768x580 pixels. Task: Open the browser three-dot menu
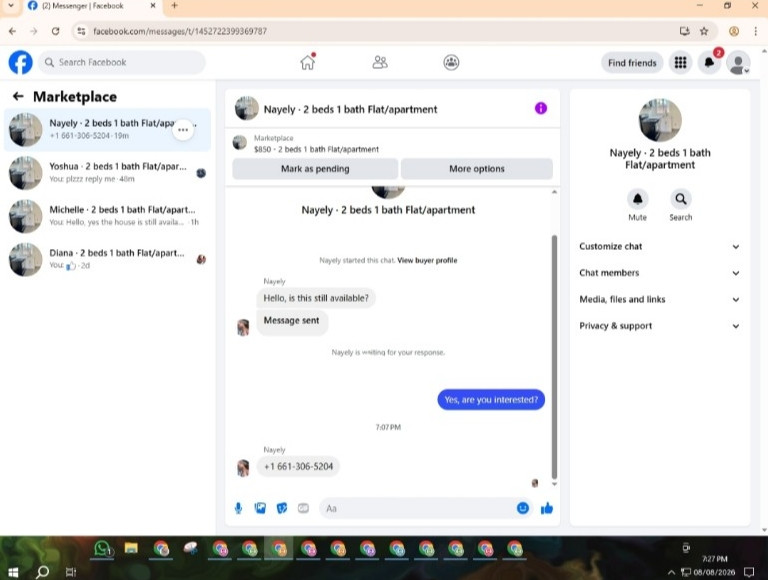pos(755,31)
